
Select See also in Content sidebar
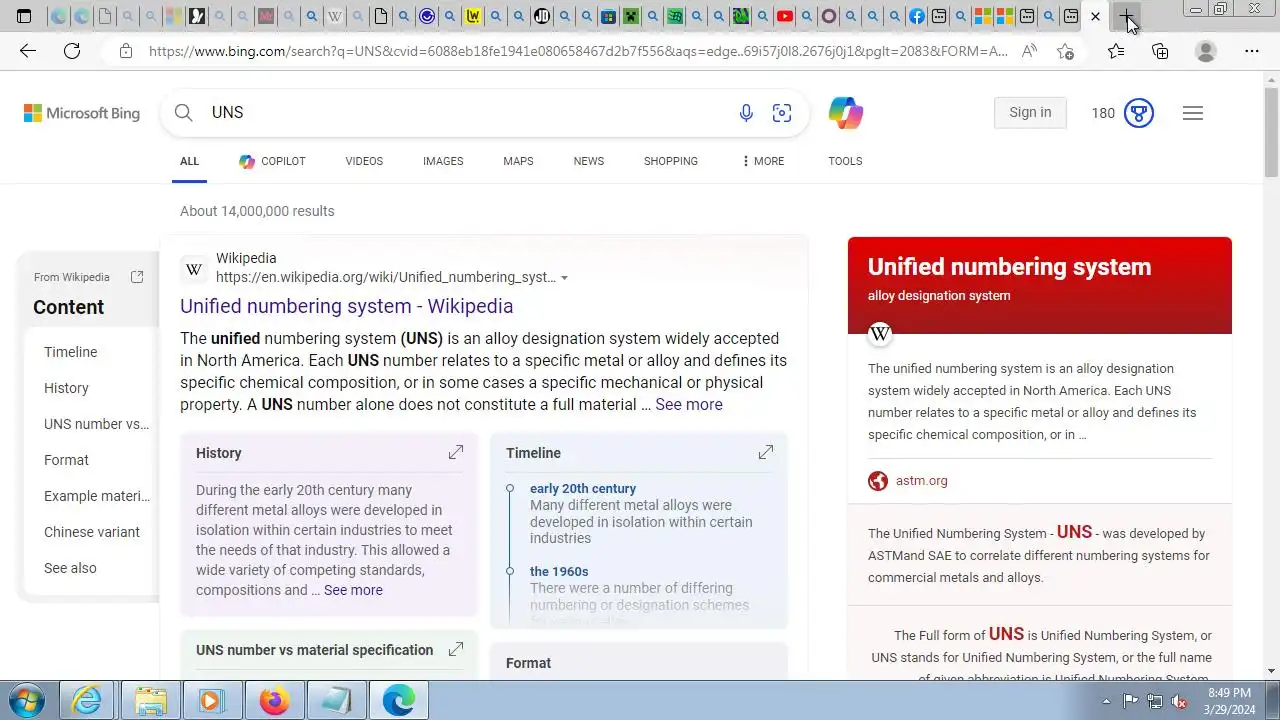pos(70,568)
